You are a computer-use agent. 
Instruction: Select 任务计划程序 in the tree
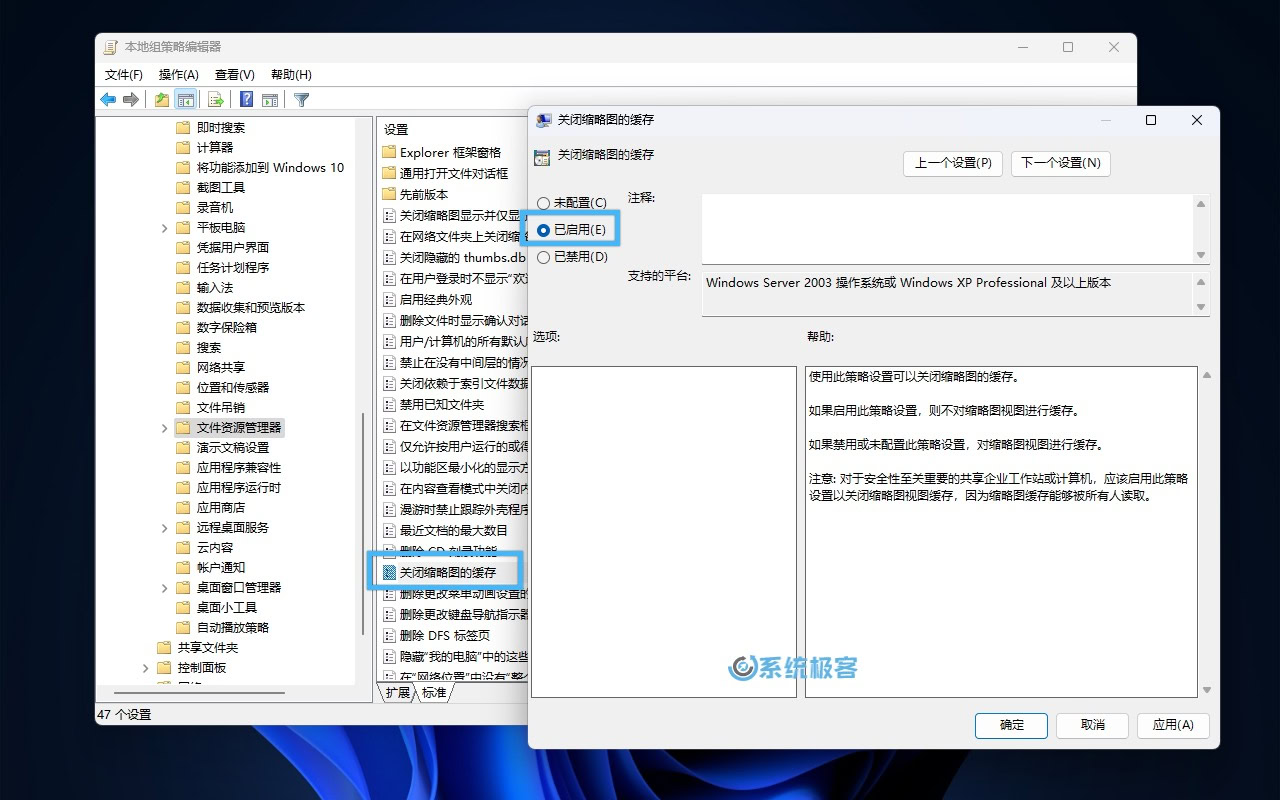(x=233, y=267)
